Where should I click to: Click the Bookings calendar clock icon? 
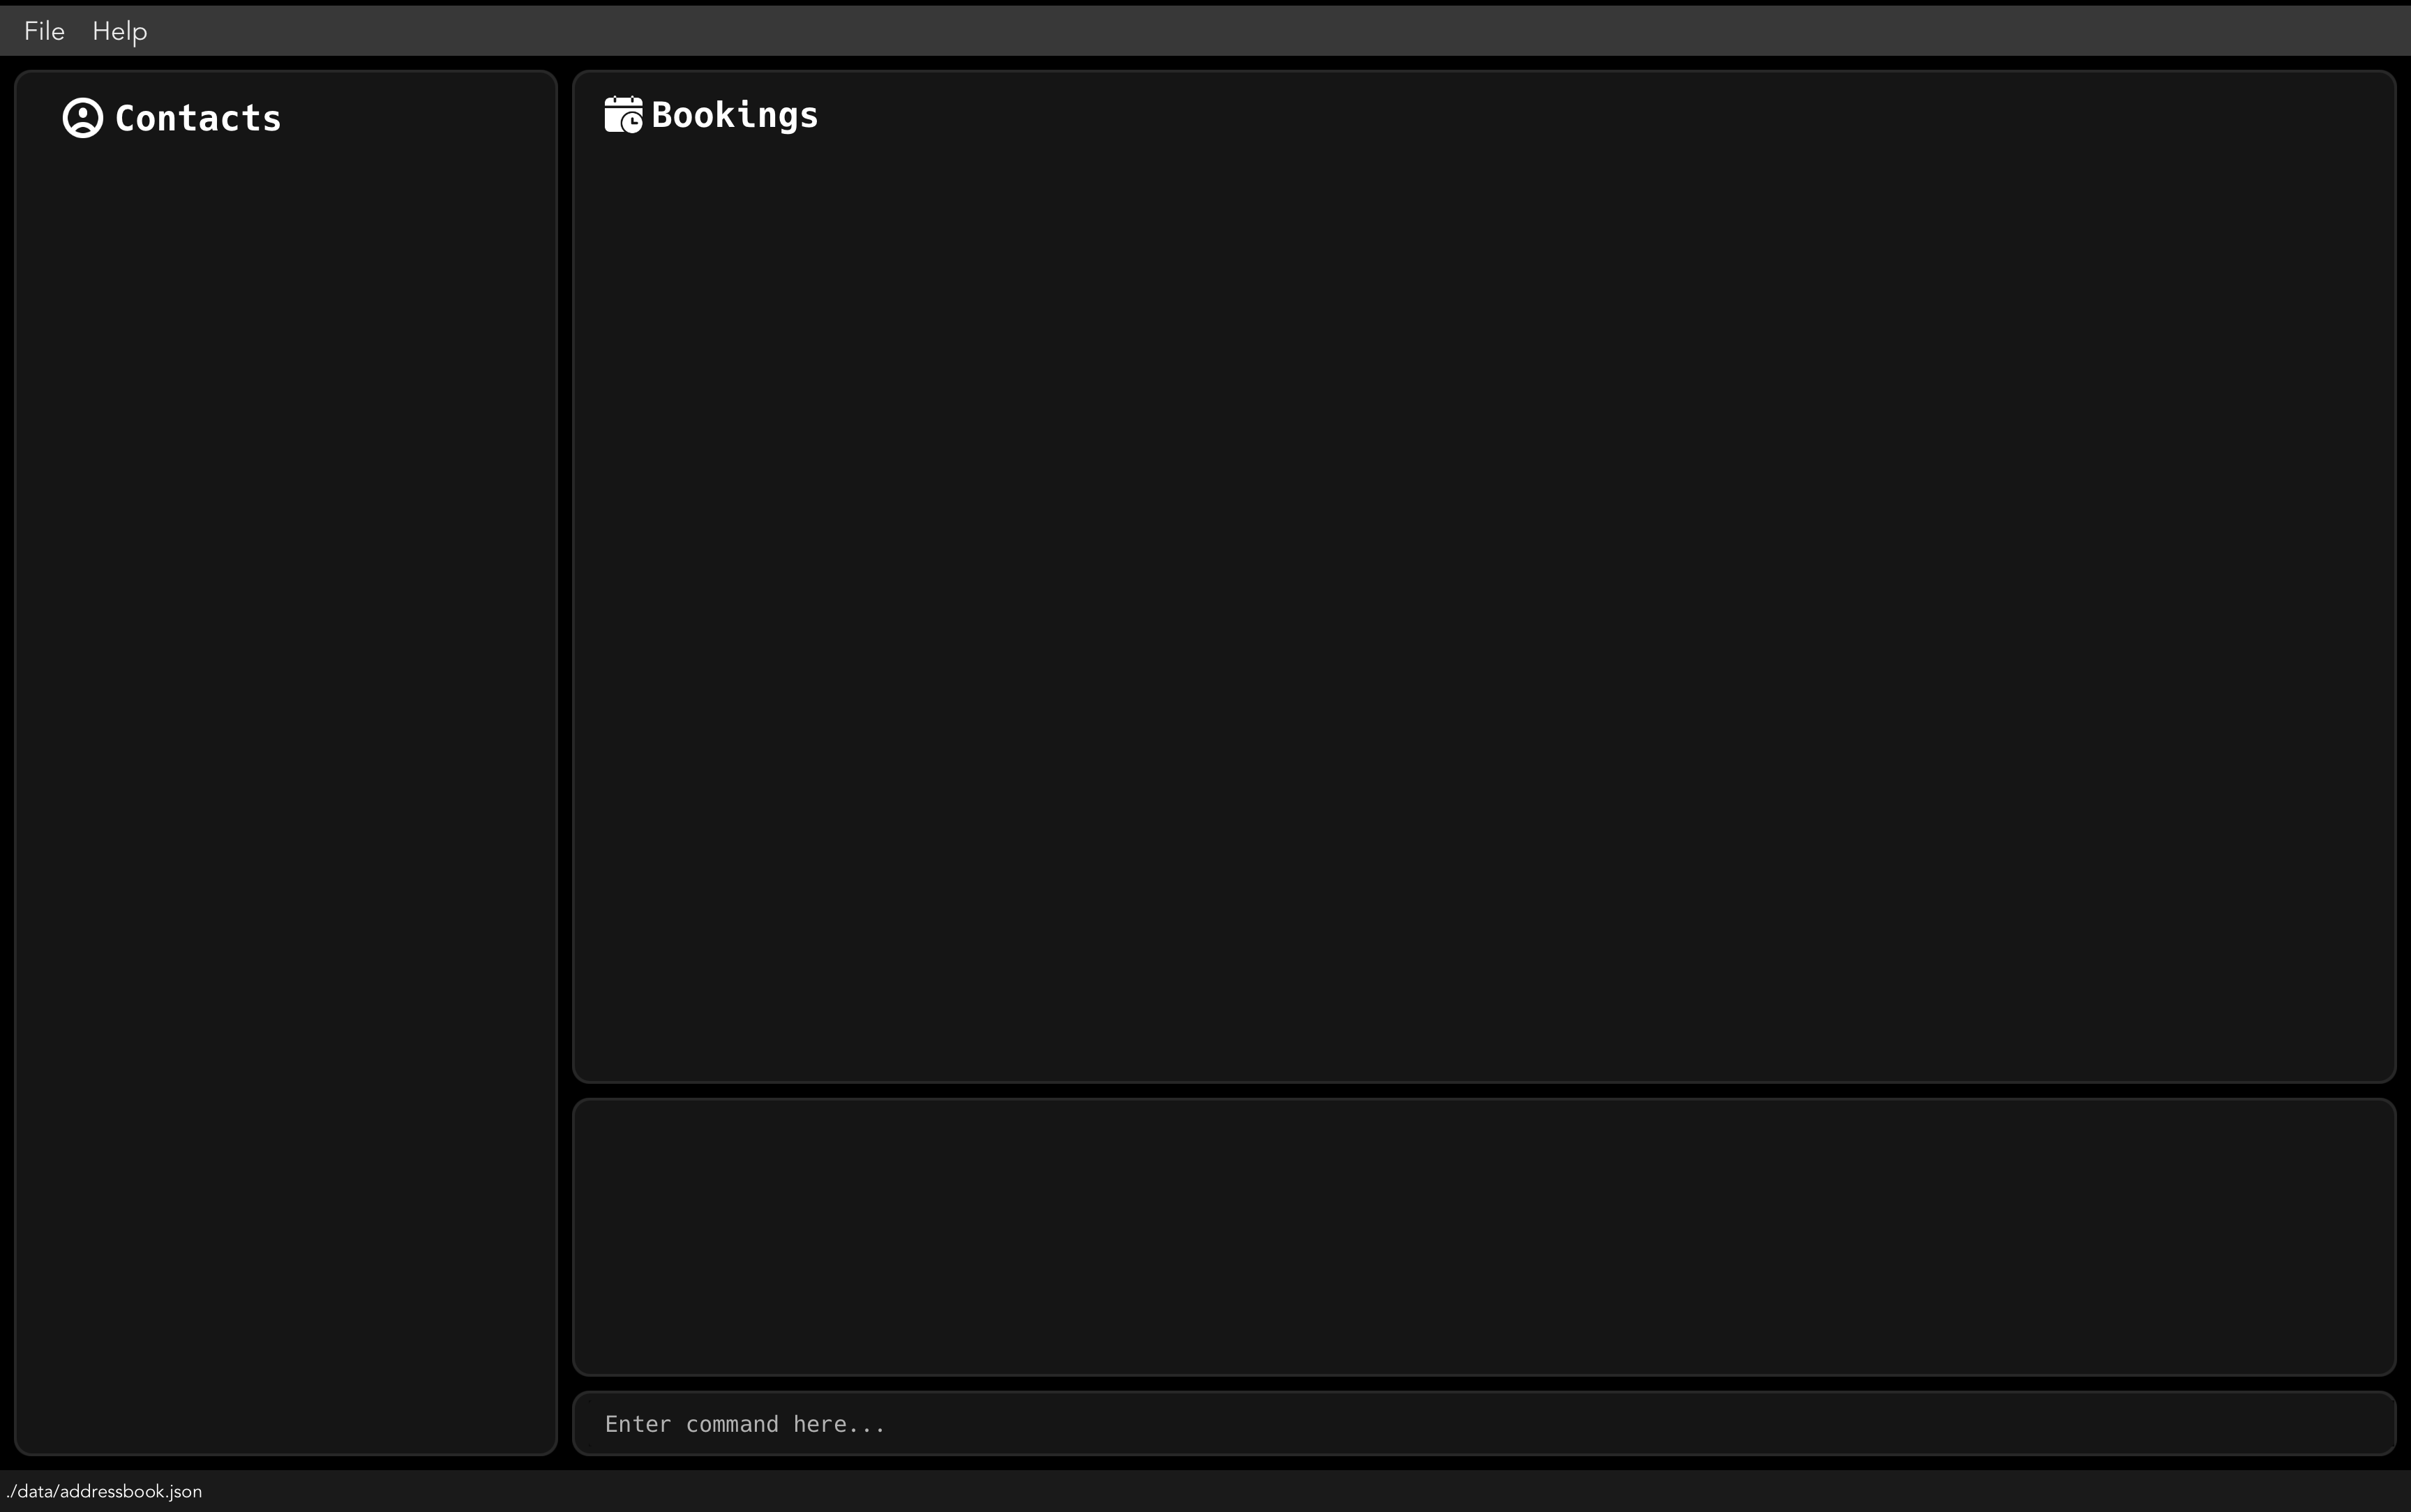(x=624, y=114)
